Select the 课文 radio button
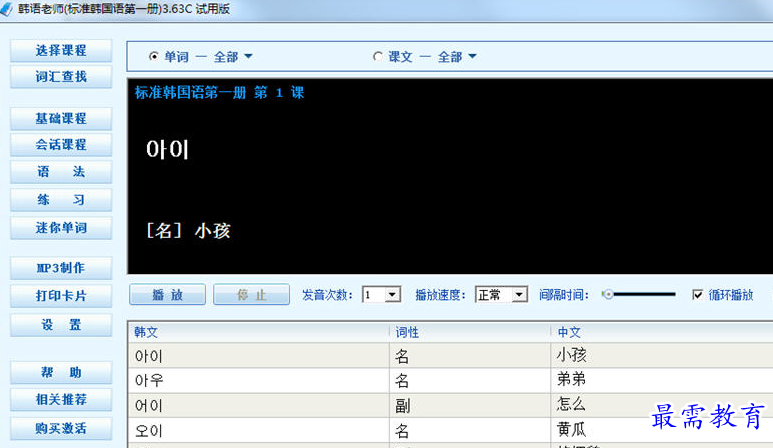The height and width of the screenshot is (448, 773). [378, 57]
